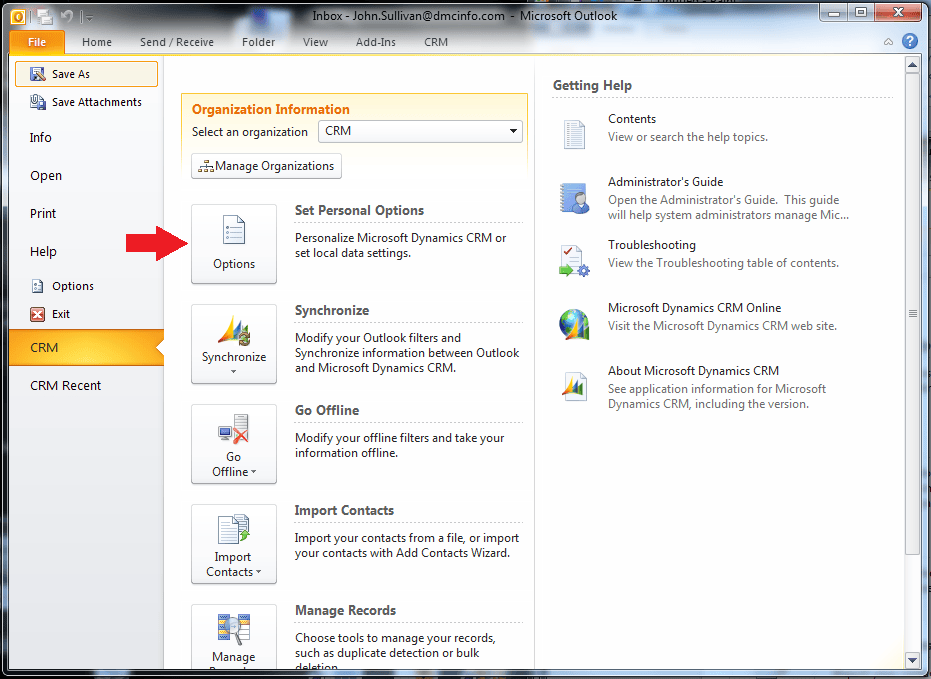Click the red Exit icon in the sidebar
The image size is (931, 679).
(37, 314)
